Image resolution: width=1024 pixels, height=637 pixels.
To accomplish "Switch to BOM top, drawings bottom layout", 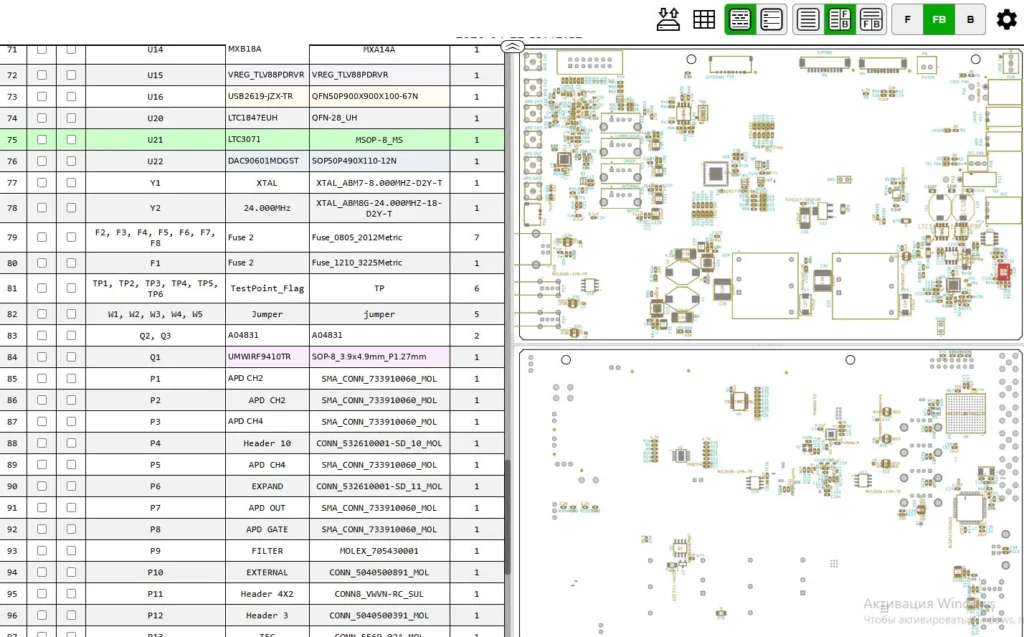I will tap(871, 20).
